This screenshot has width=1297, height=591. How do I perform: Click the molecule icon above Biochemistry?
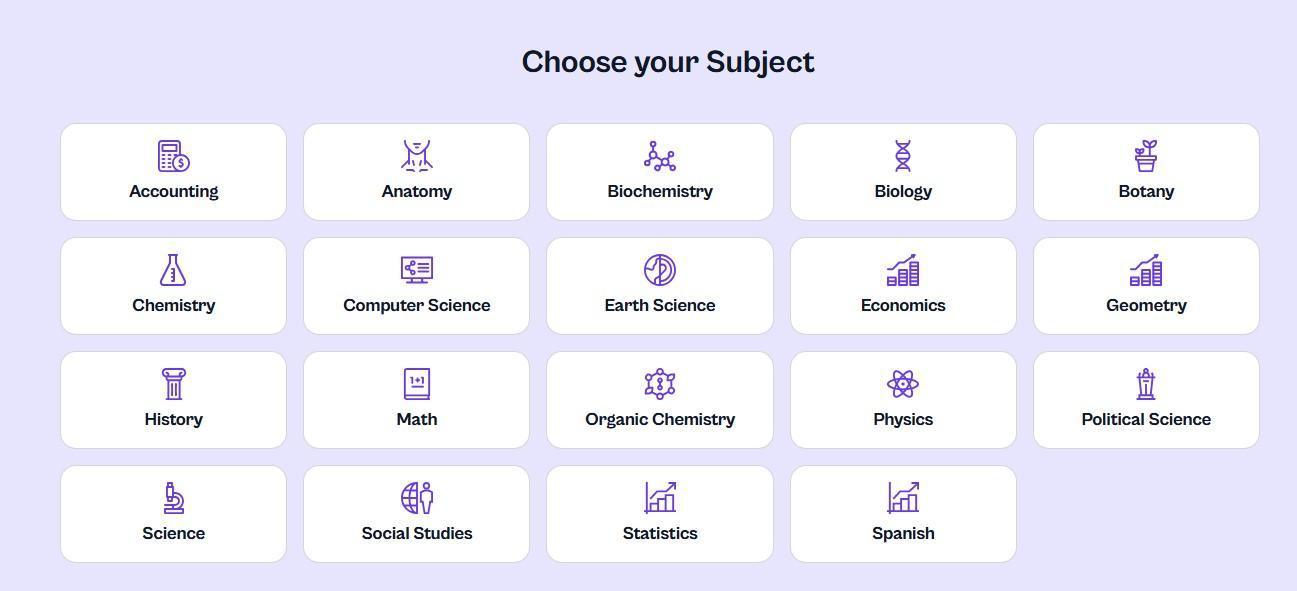659,155
